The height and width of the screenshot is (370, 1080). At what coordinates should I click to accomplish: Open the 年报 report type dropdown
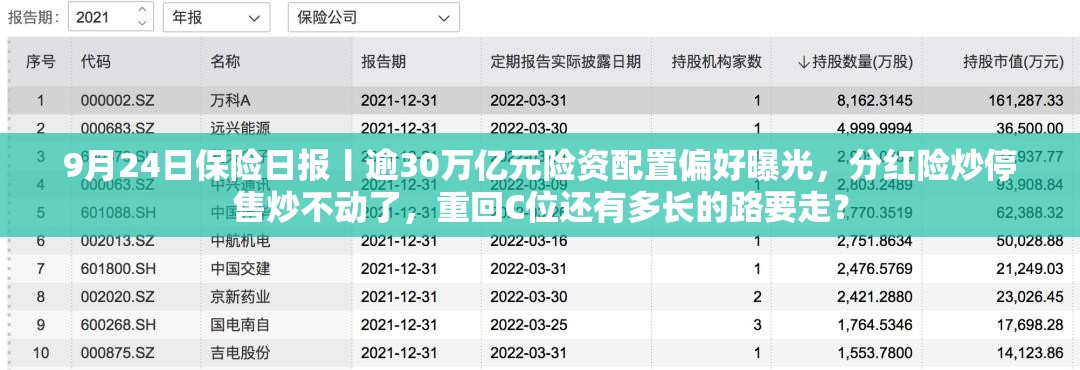(x=216, y=17)
